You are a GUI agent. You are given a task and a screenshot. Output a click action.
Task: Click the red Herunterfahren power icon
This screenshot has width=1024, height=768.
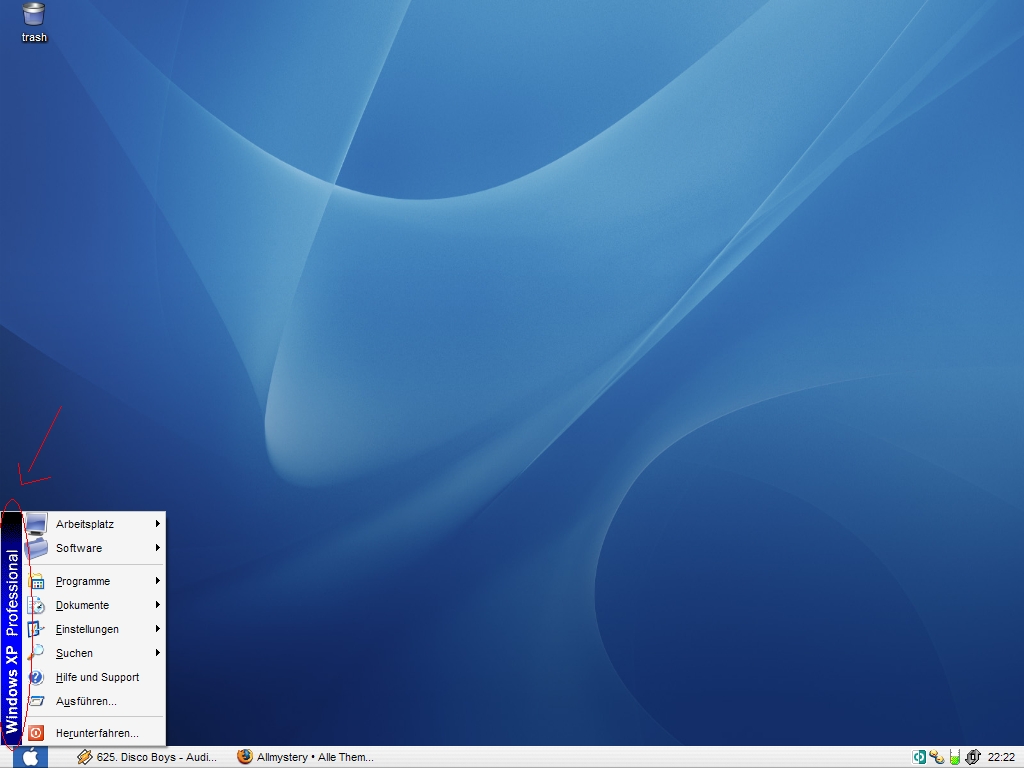pos(37,733)
